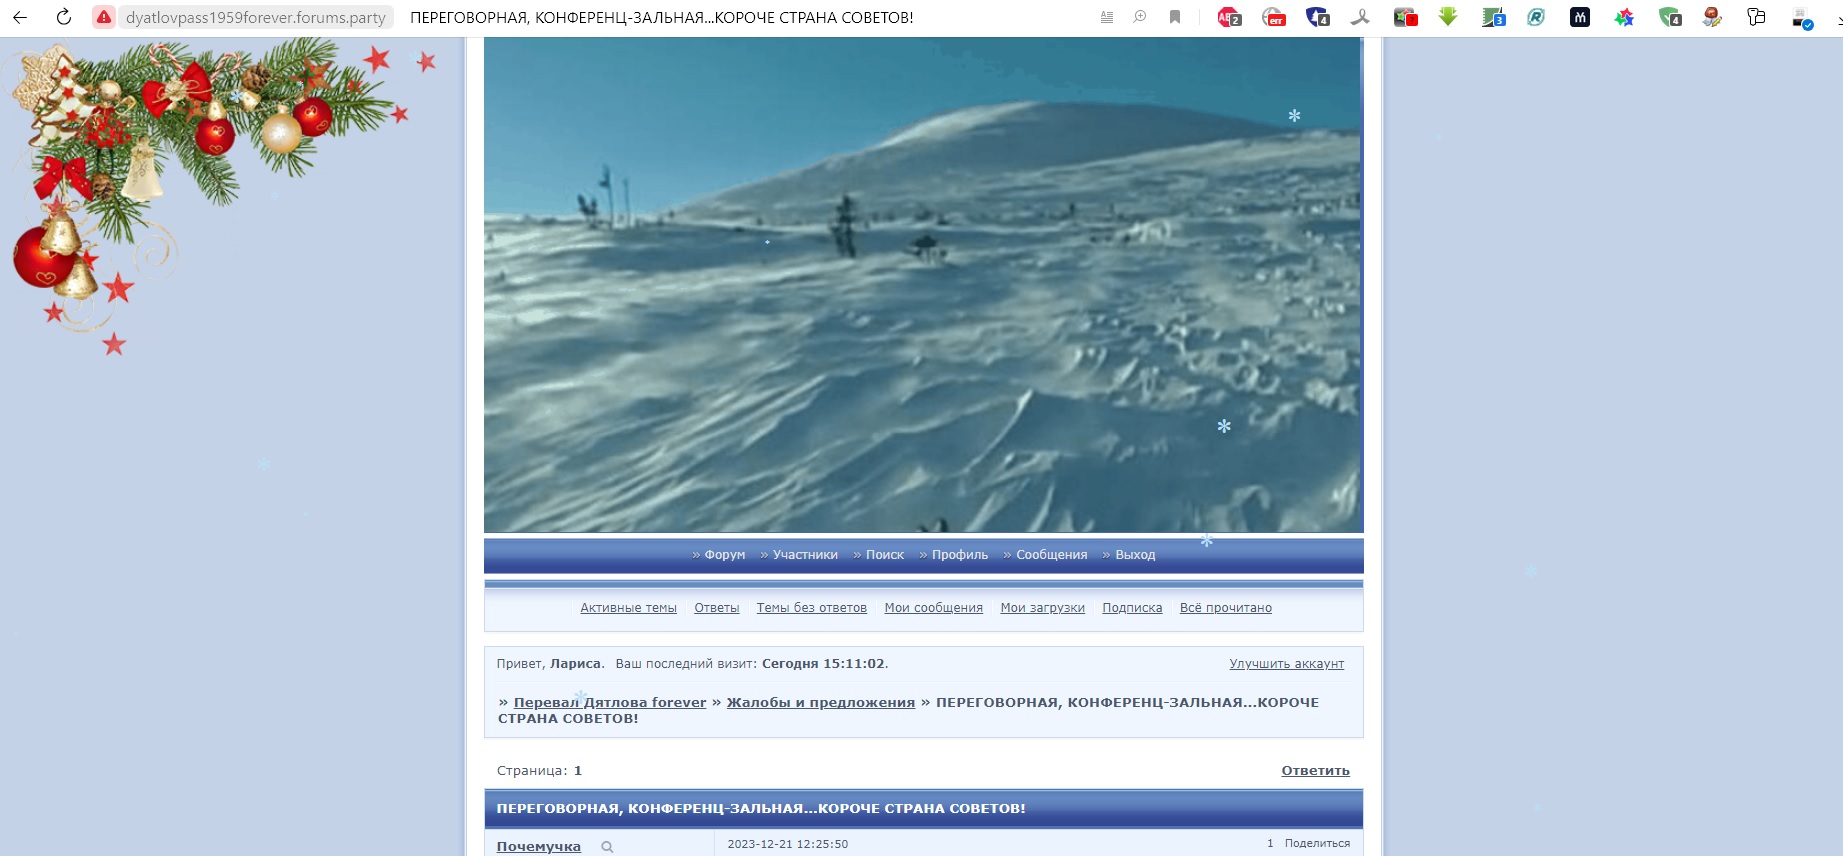
Task: Open the Мои сообщения link
Action: tap(934, 608)
